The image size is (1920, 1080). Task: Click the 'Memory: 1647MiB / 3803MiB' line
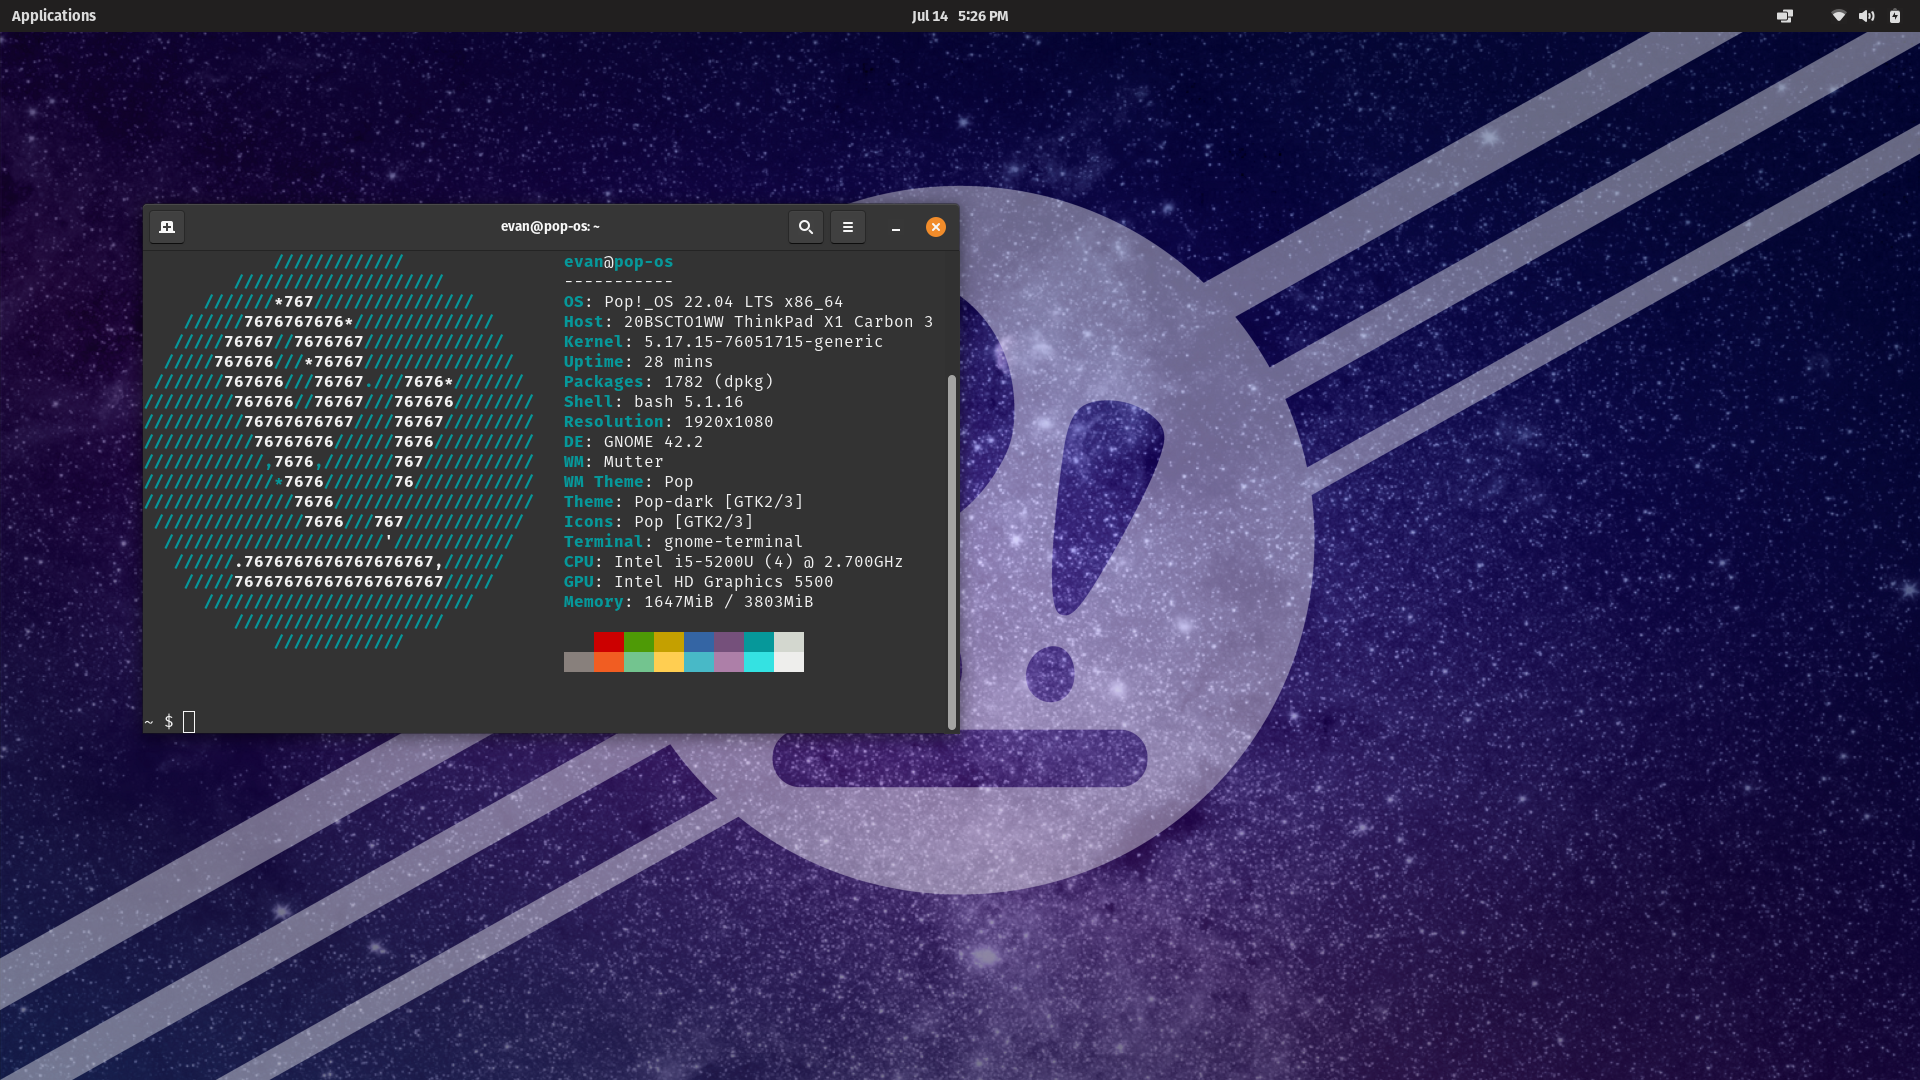pos(689,602)
